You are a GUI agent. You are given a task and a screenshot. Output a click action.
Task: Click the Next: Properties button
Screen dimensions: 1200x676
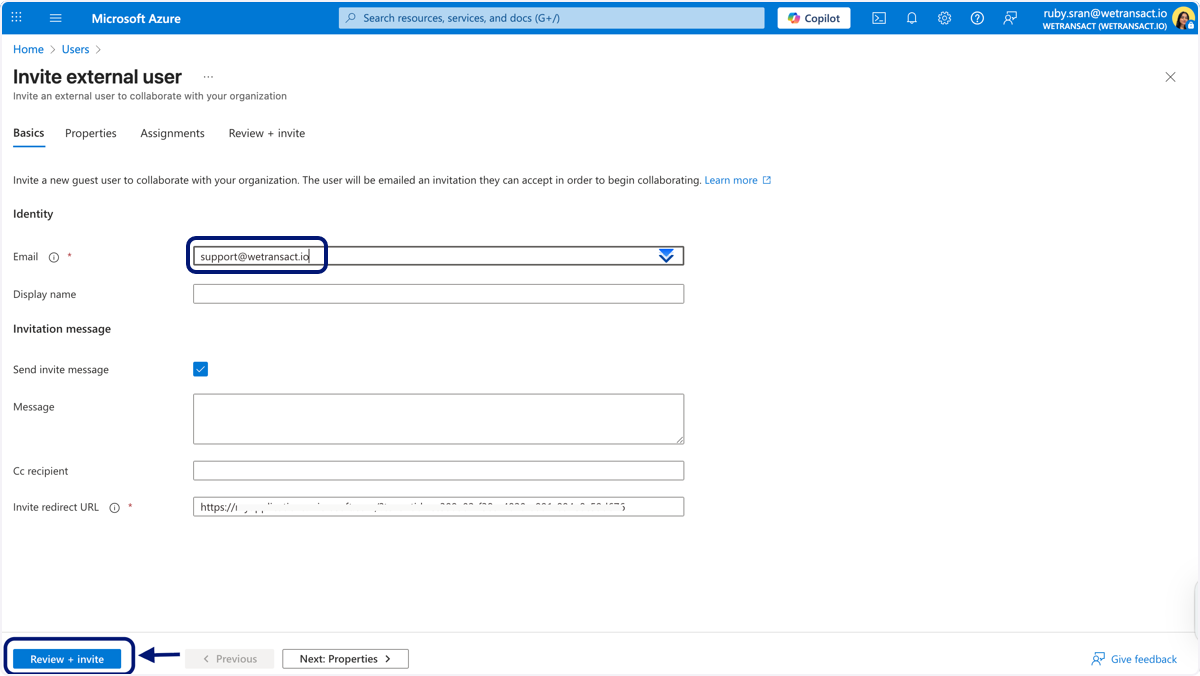pos(345,659)
